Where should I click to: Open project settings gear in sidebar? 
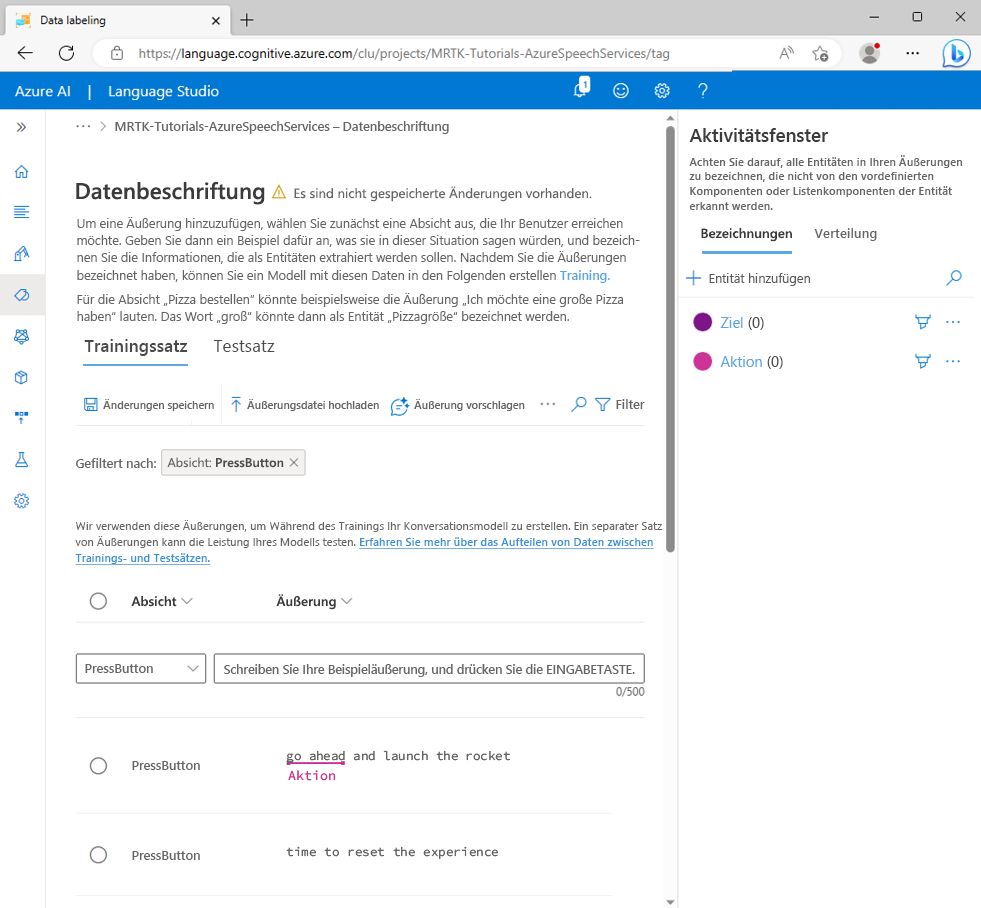point(21,501)
